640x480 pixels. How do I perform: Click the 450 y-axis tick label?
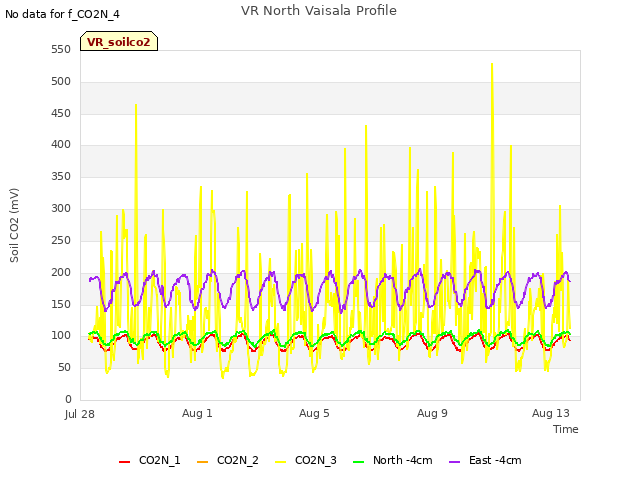(x=61, y=113)
